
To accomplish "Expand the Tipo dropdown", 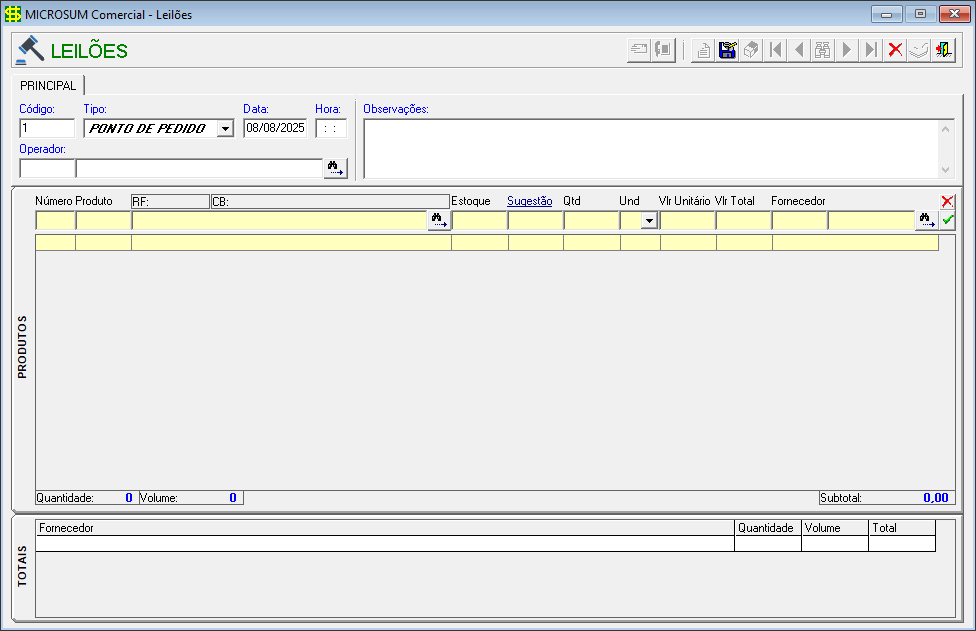I will pos(225,128).
